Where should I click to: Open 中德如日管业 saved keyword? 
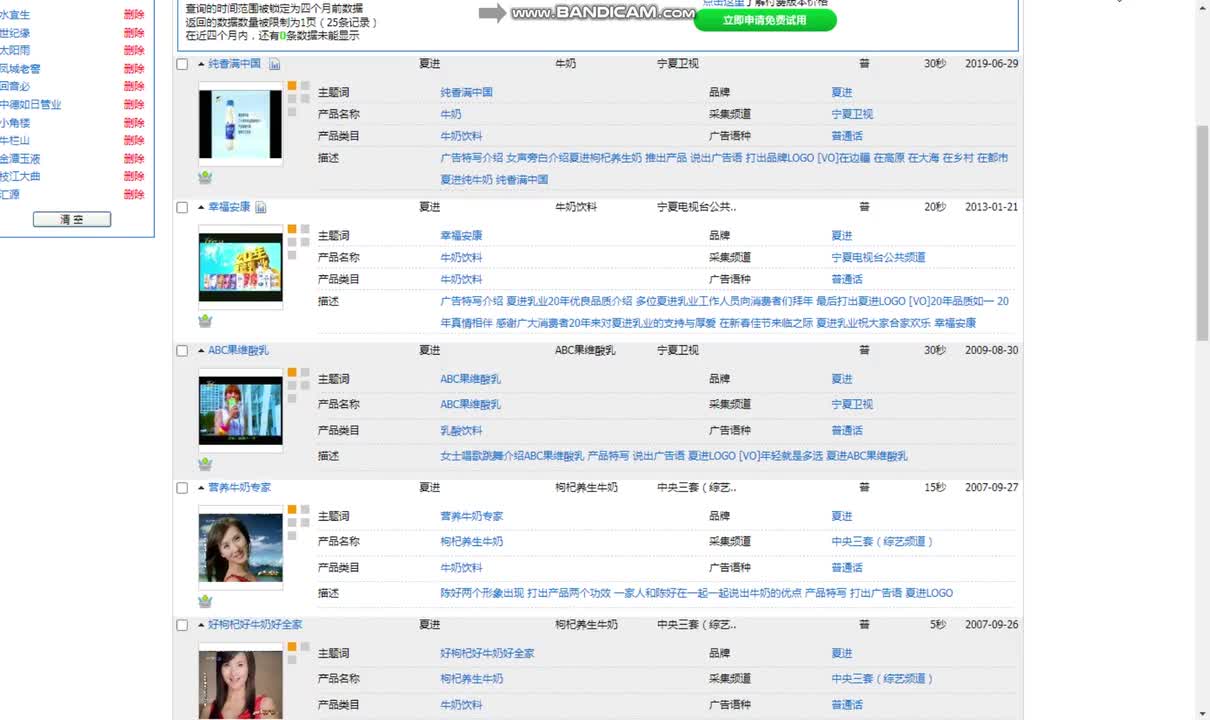pyautogui.click(x=30, y=104)
